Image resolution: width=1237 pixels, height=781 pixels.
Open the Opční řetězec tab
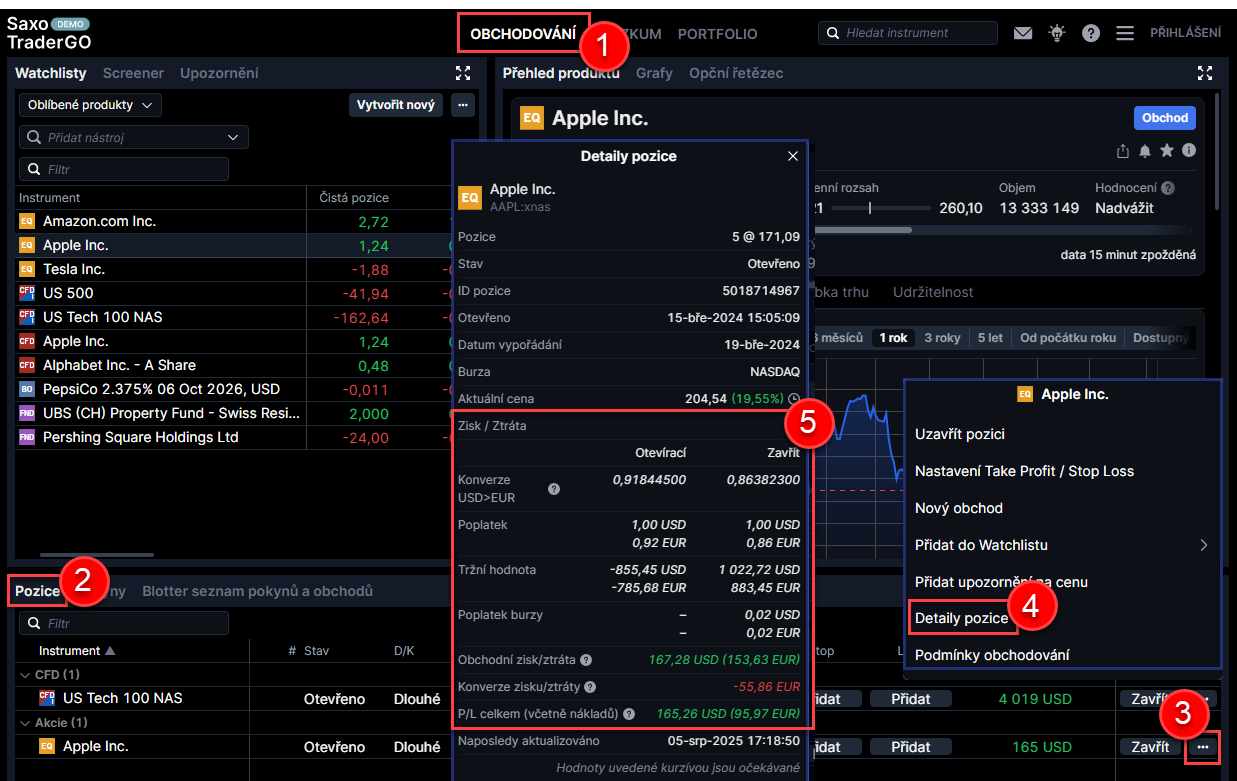(x=736, y=73)
